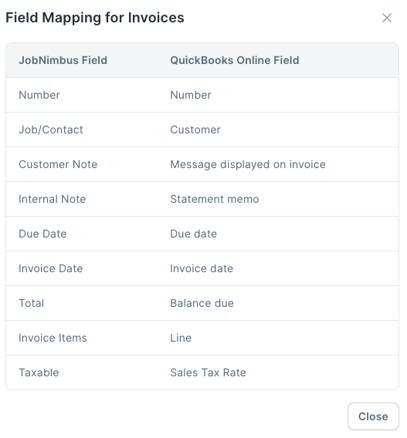This screenshot has width=407, height=438.
Task: Click the Field Mapping for Invoices title
Action: (95, 18)
